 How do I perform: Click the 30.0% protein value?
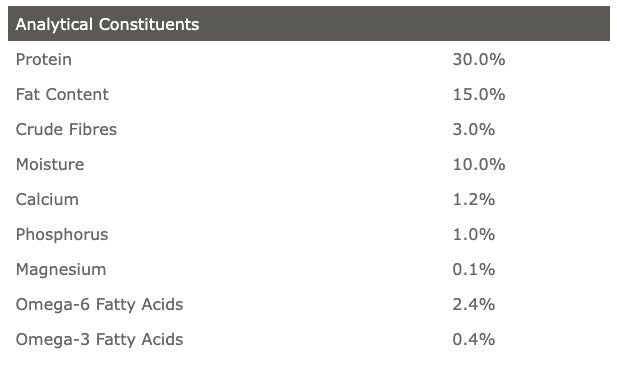pyautogui.click(x=479, y=60)
